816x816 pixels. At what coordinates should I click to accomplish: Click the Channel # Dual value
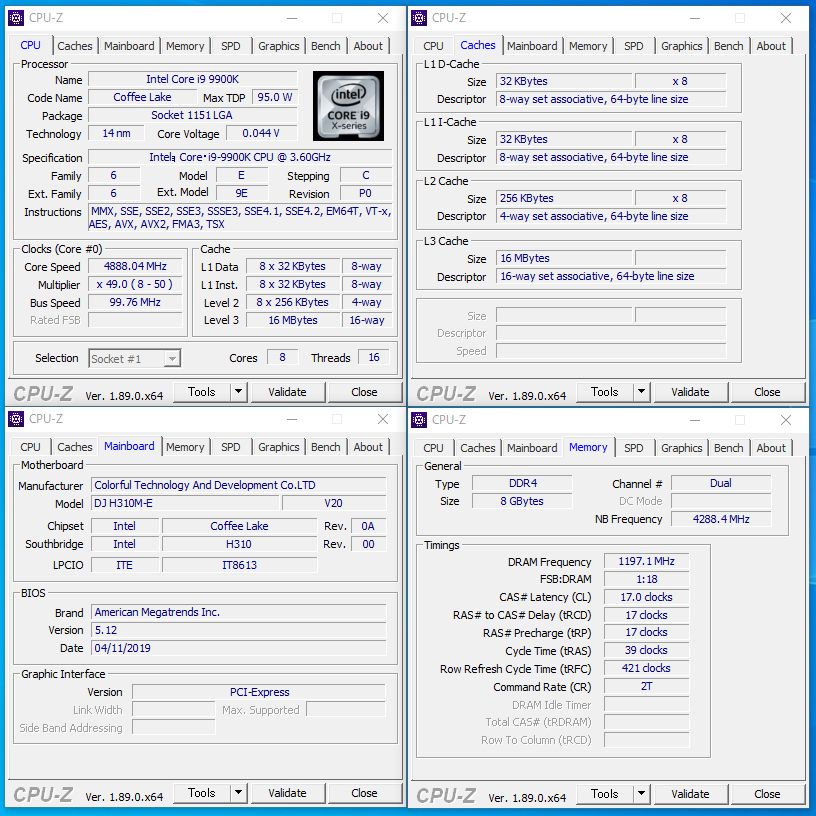[x=721, y=483]
